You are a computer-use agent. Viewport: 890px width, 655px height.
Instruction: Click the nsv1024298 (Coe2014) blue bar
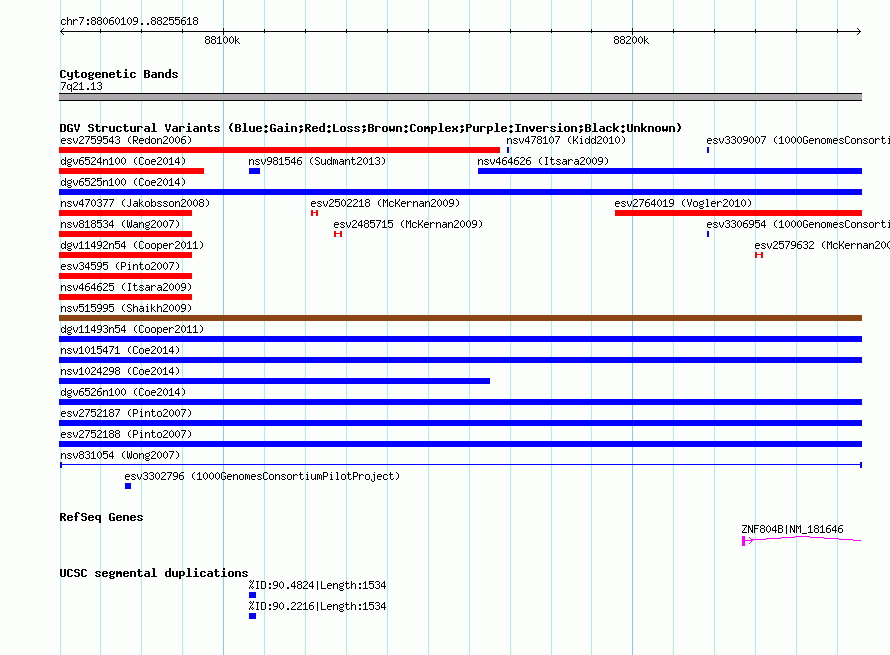coord(274,381)
